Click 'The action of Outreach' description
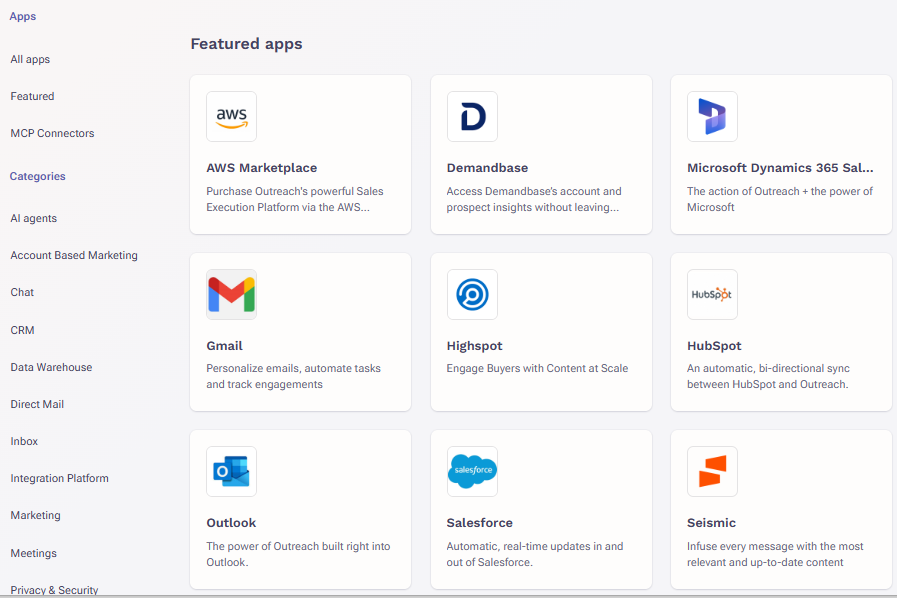The height and width of the screenshot is (598, 897). coord(780,199)
